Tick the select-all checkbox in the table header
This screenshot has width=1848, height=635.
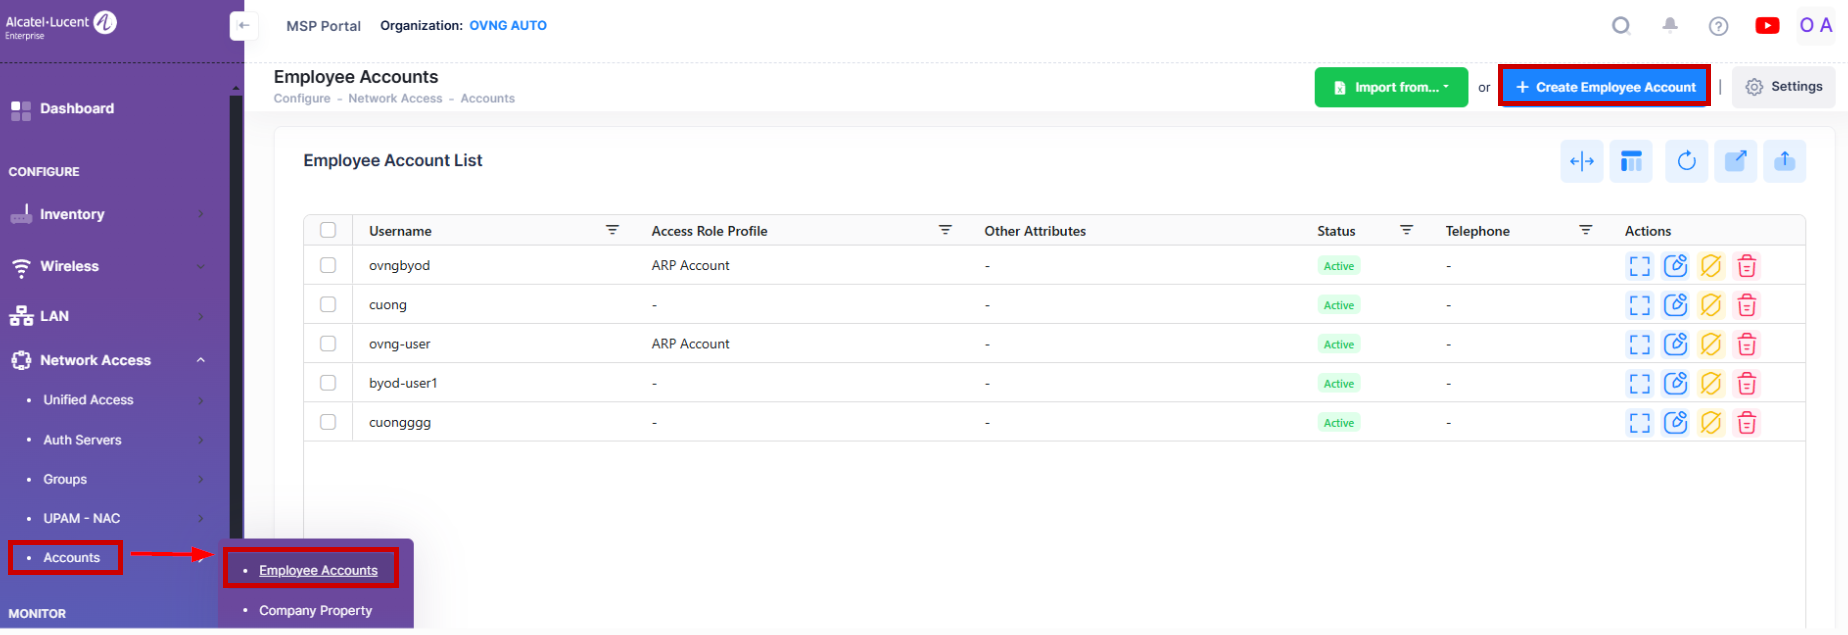(x=328, y=230)
